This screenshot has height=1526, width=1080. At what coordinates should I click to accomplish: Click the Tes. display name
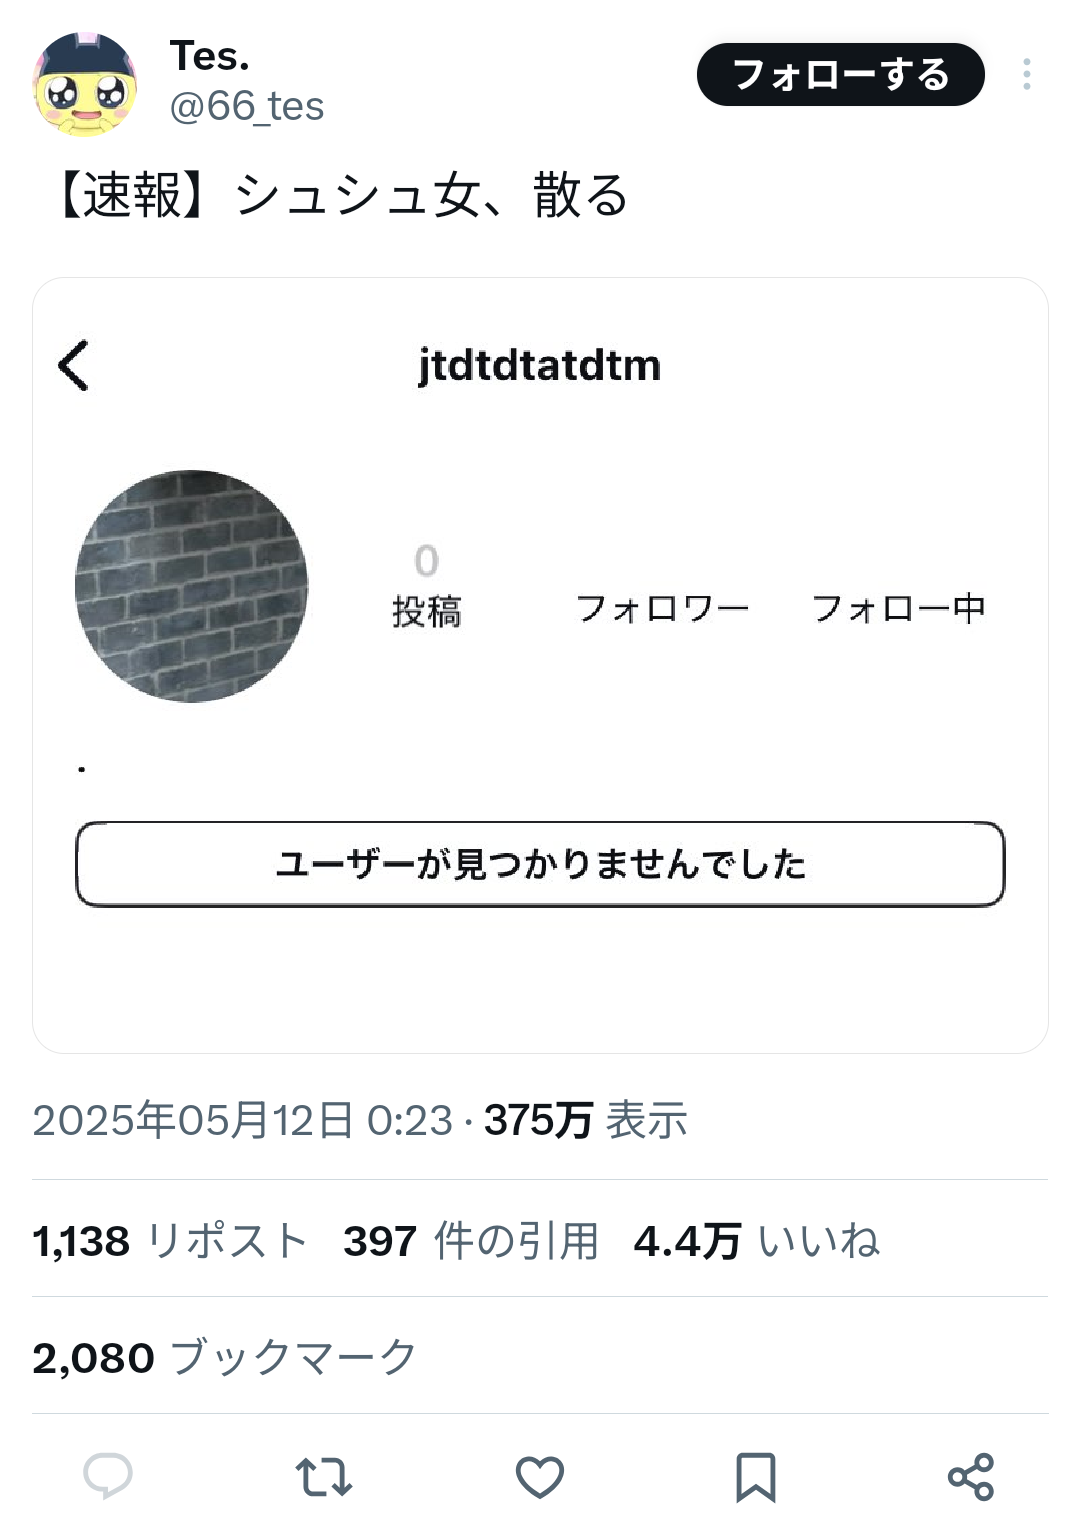pos(209,56)
